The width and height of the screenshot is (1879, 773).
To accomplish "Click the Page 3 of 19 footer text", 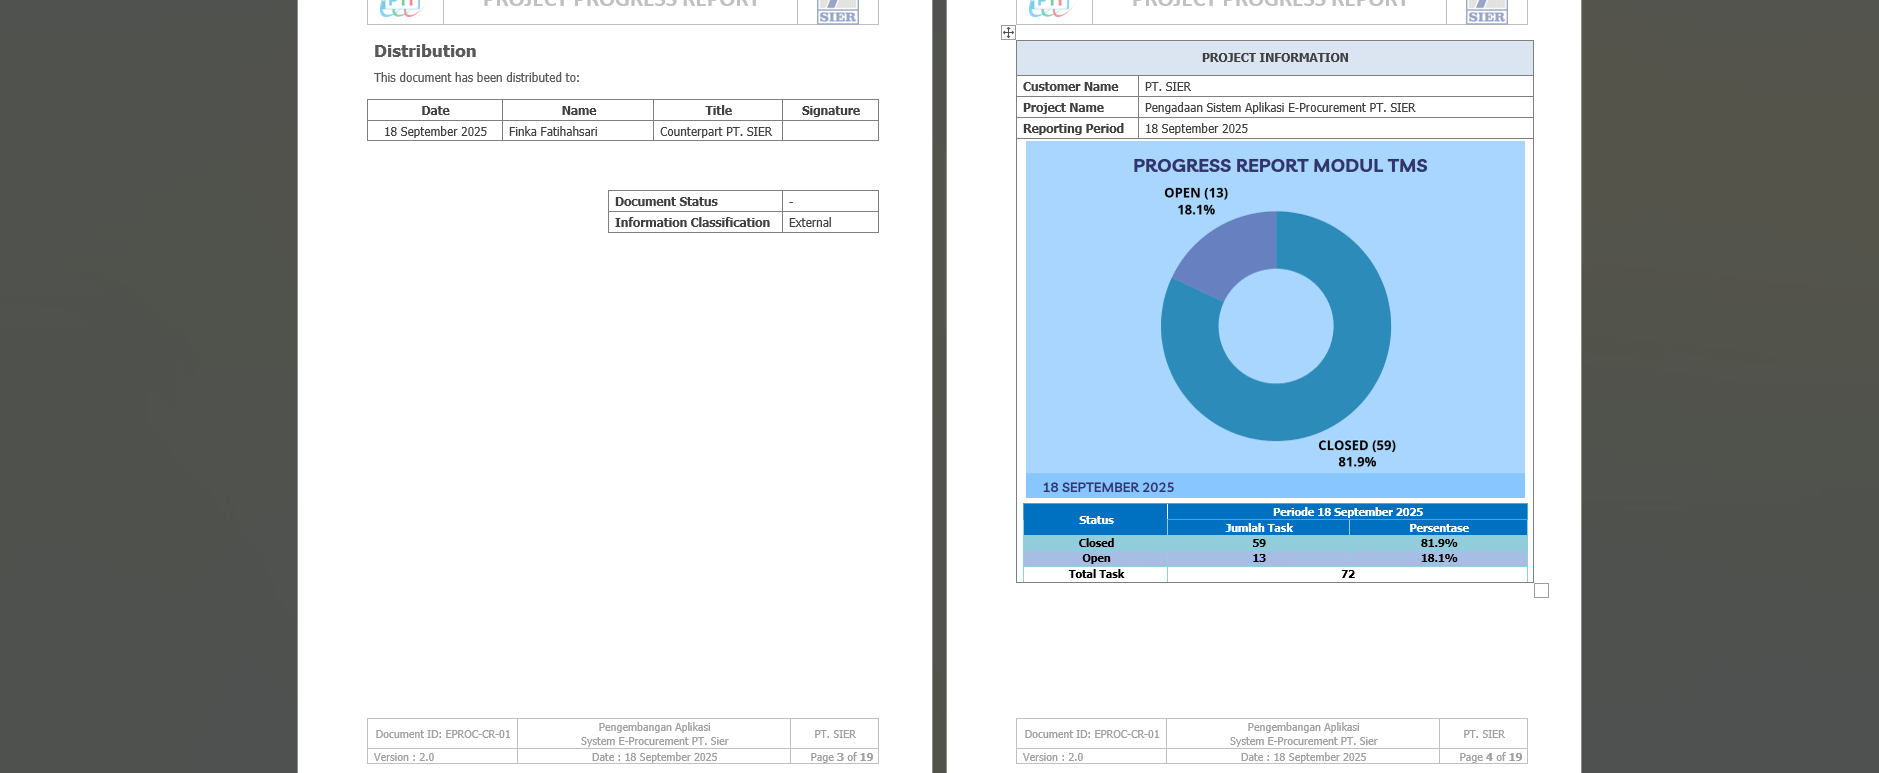I will click(841, 757).
